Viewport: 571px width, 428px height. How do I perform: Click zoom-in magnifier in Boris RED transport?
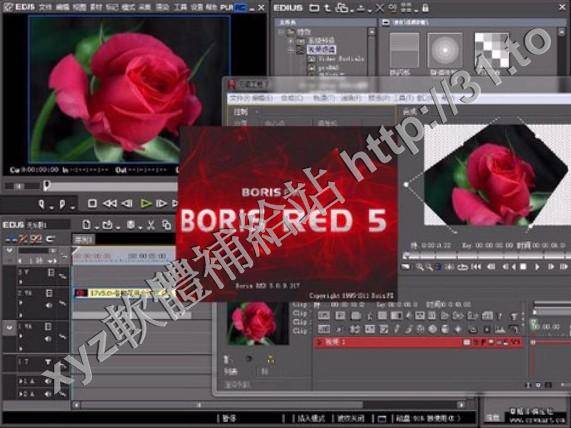[420, 267]
